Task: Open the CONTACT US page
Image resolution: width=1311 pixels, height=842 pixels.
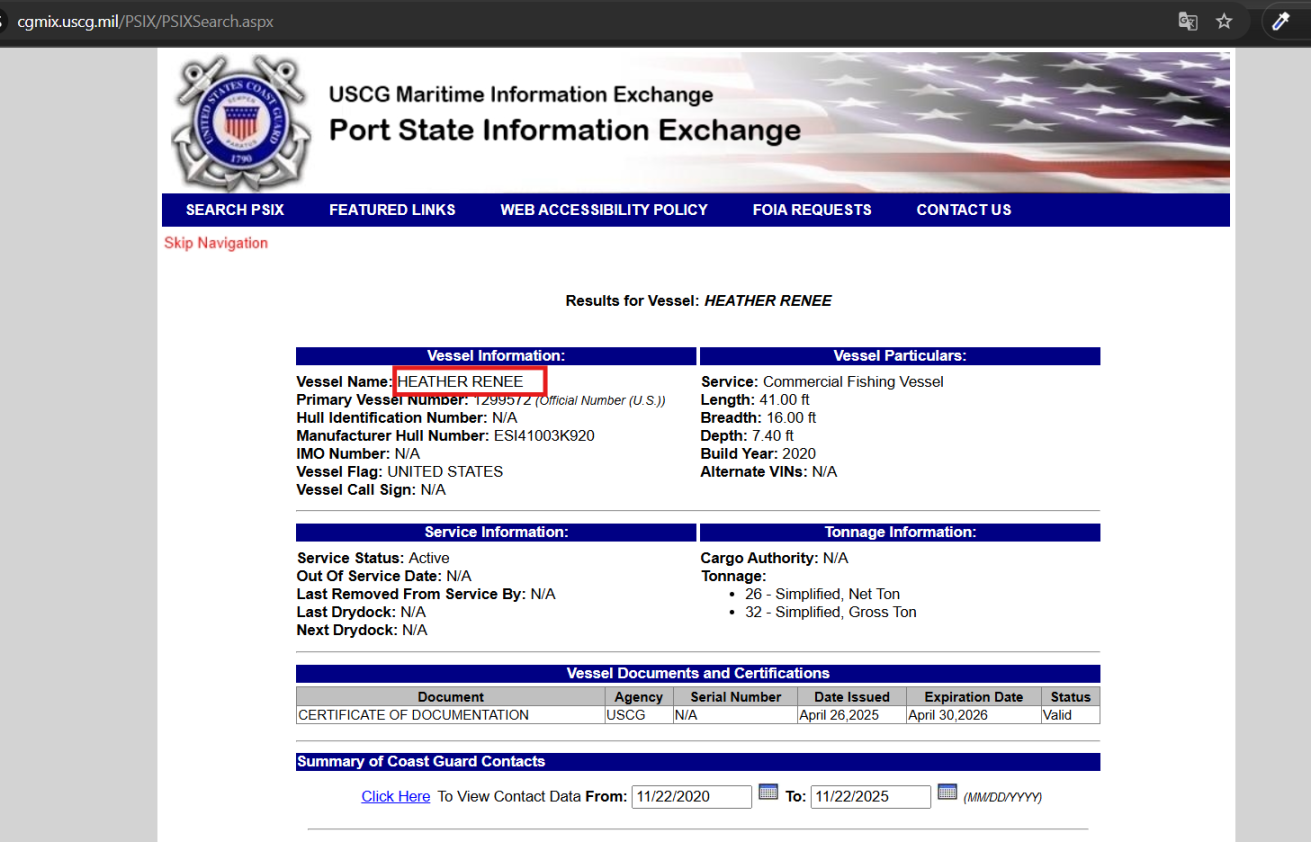Action: (964, 210)
